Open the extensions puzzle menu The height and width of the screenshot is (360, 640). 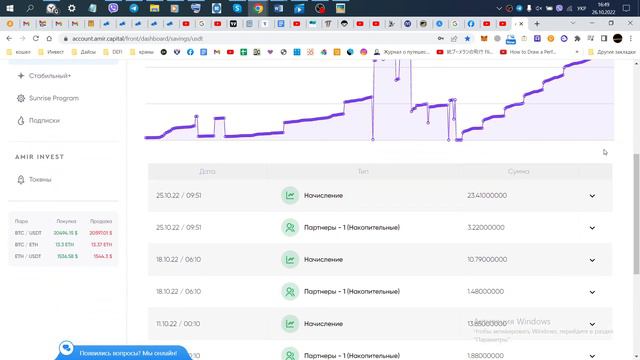[577, 38]
